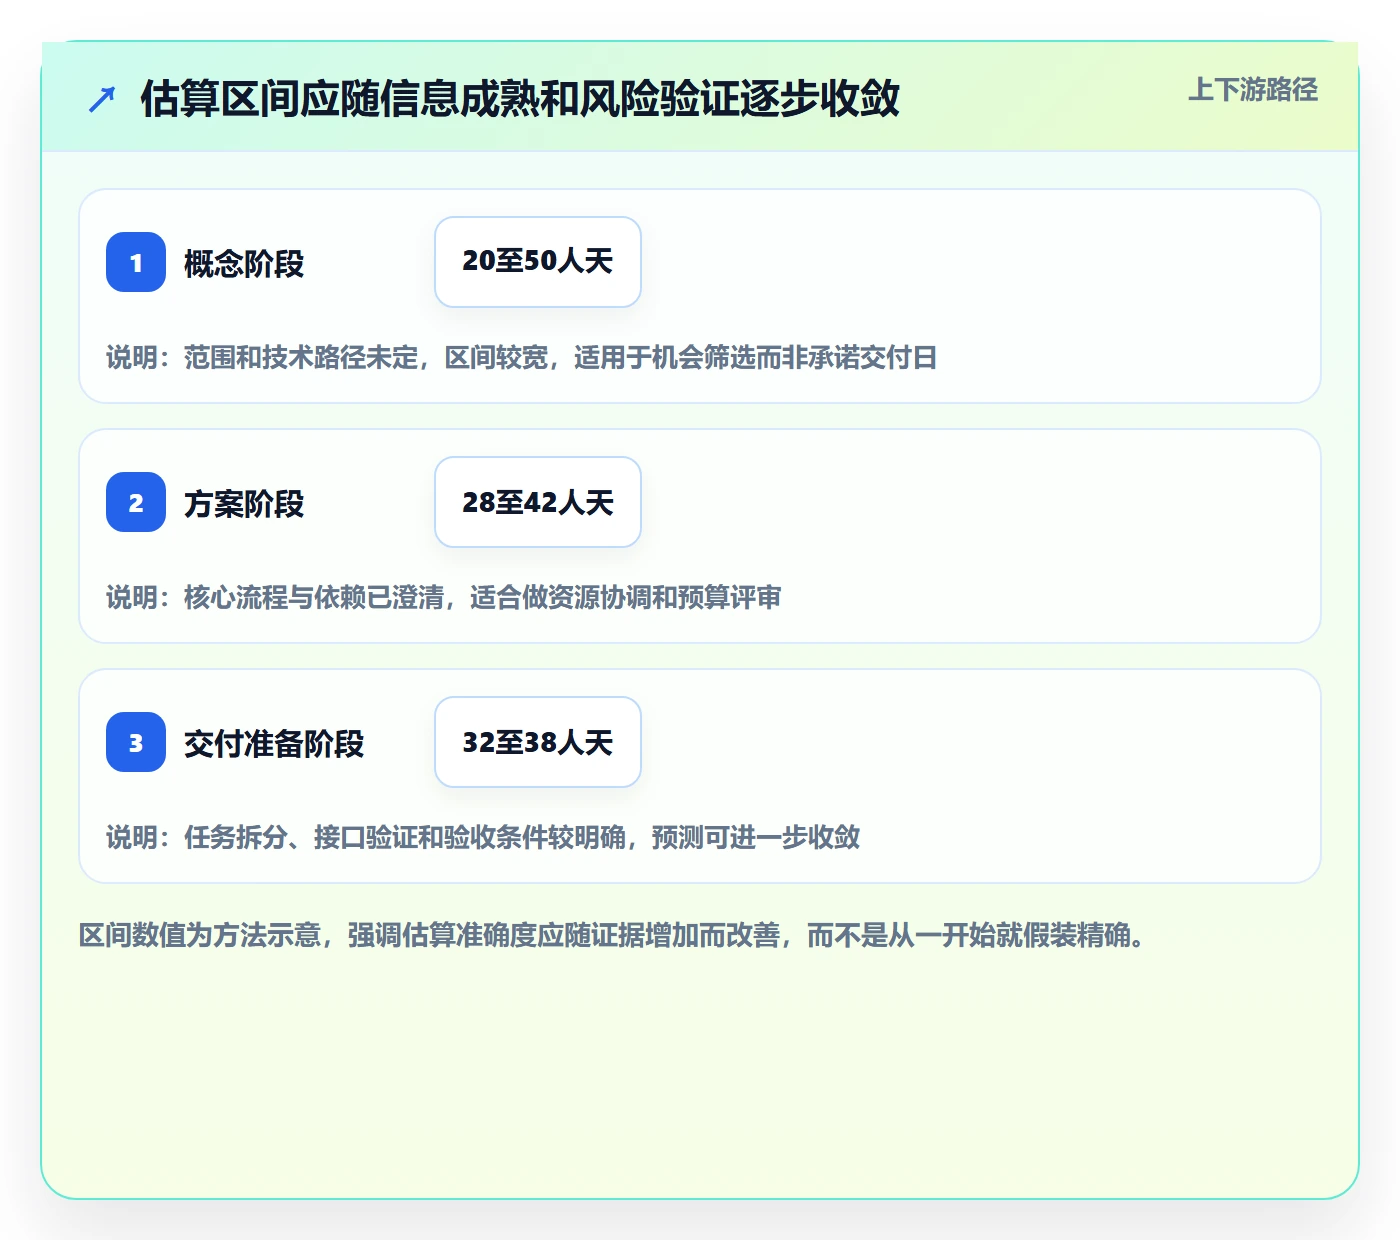Click the number 3 badge for 交付准备阶段
Screen dimensions: 1400x1240
pyautogui.click(x=136, y=742)
